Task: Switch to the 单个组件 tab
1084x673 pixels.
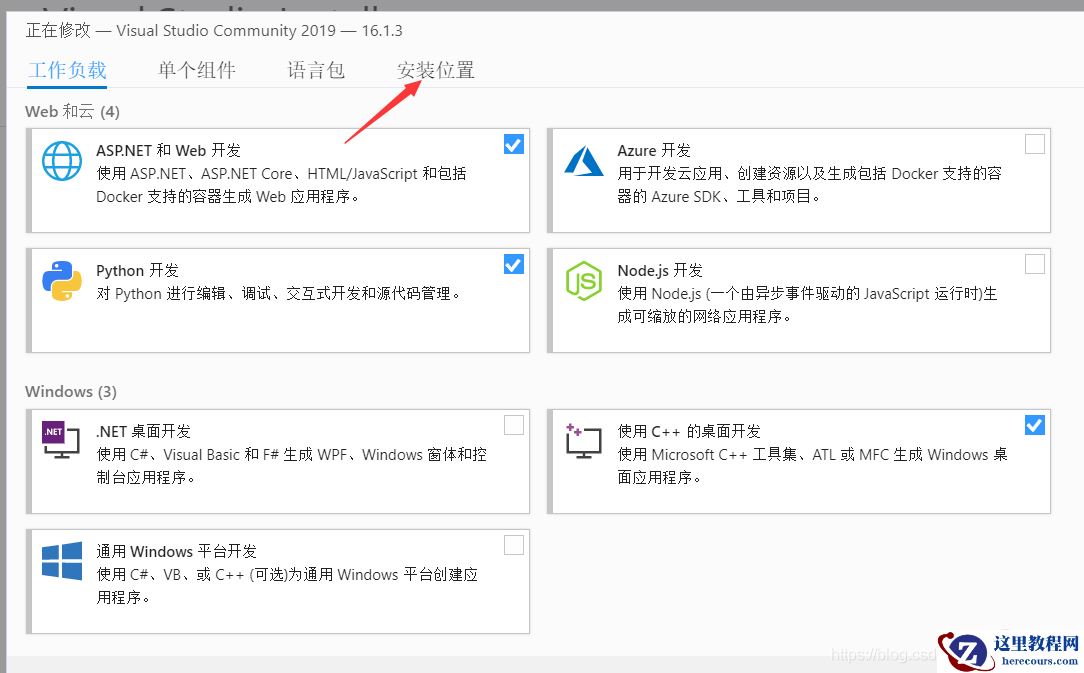Action: (196, 70)
